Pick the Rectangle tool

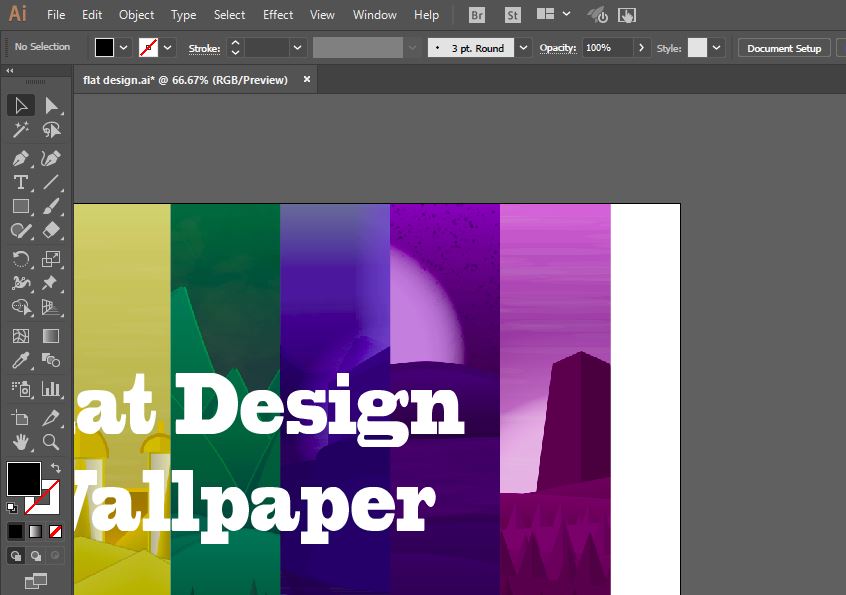20,208
